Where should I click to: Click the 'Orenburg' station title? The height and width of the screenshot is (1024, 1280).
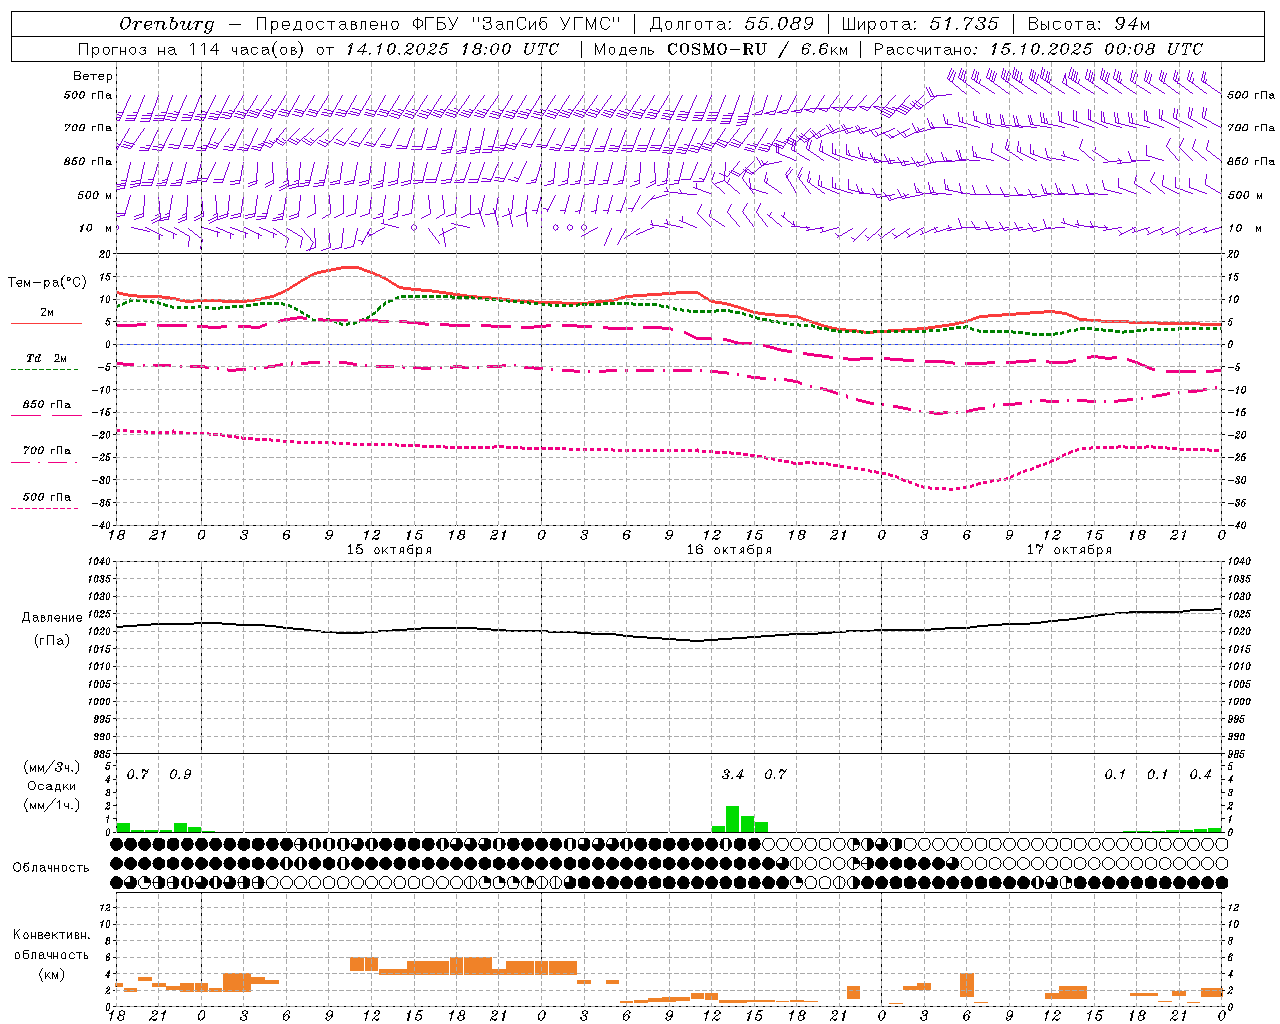(x=166, y=25)
